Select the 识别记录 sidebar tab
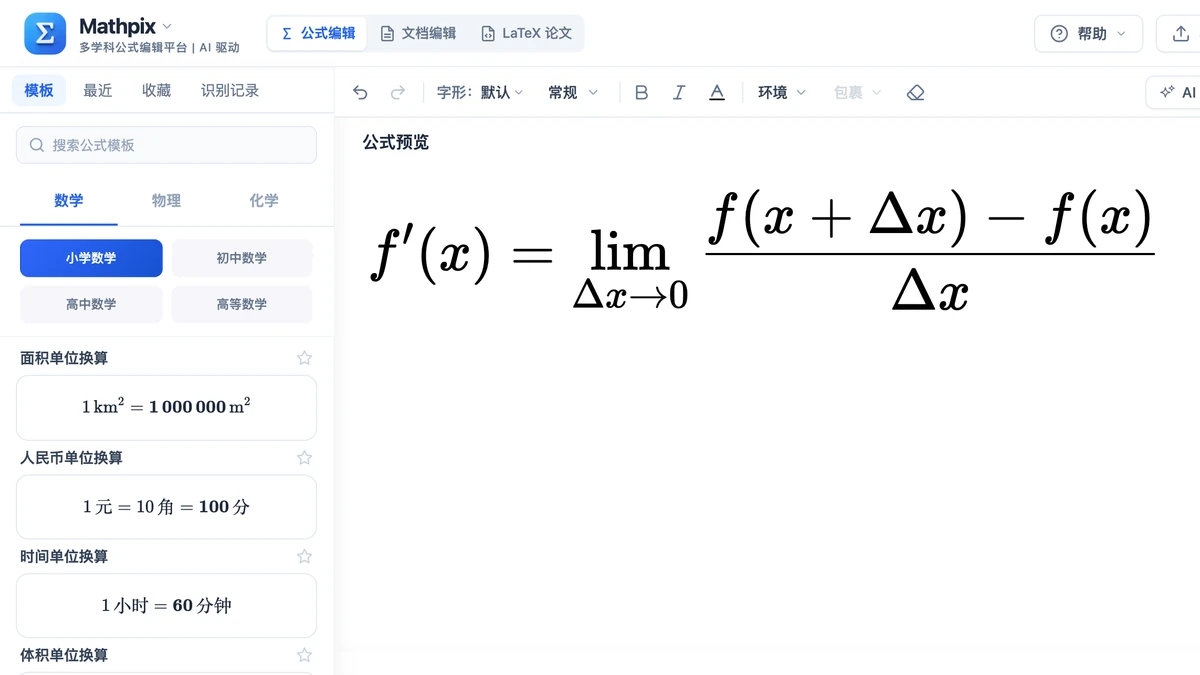 [x=230, y=90]
